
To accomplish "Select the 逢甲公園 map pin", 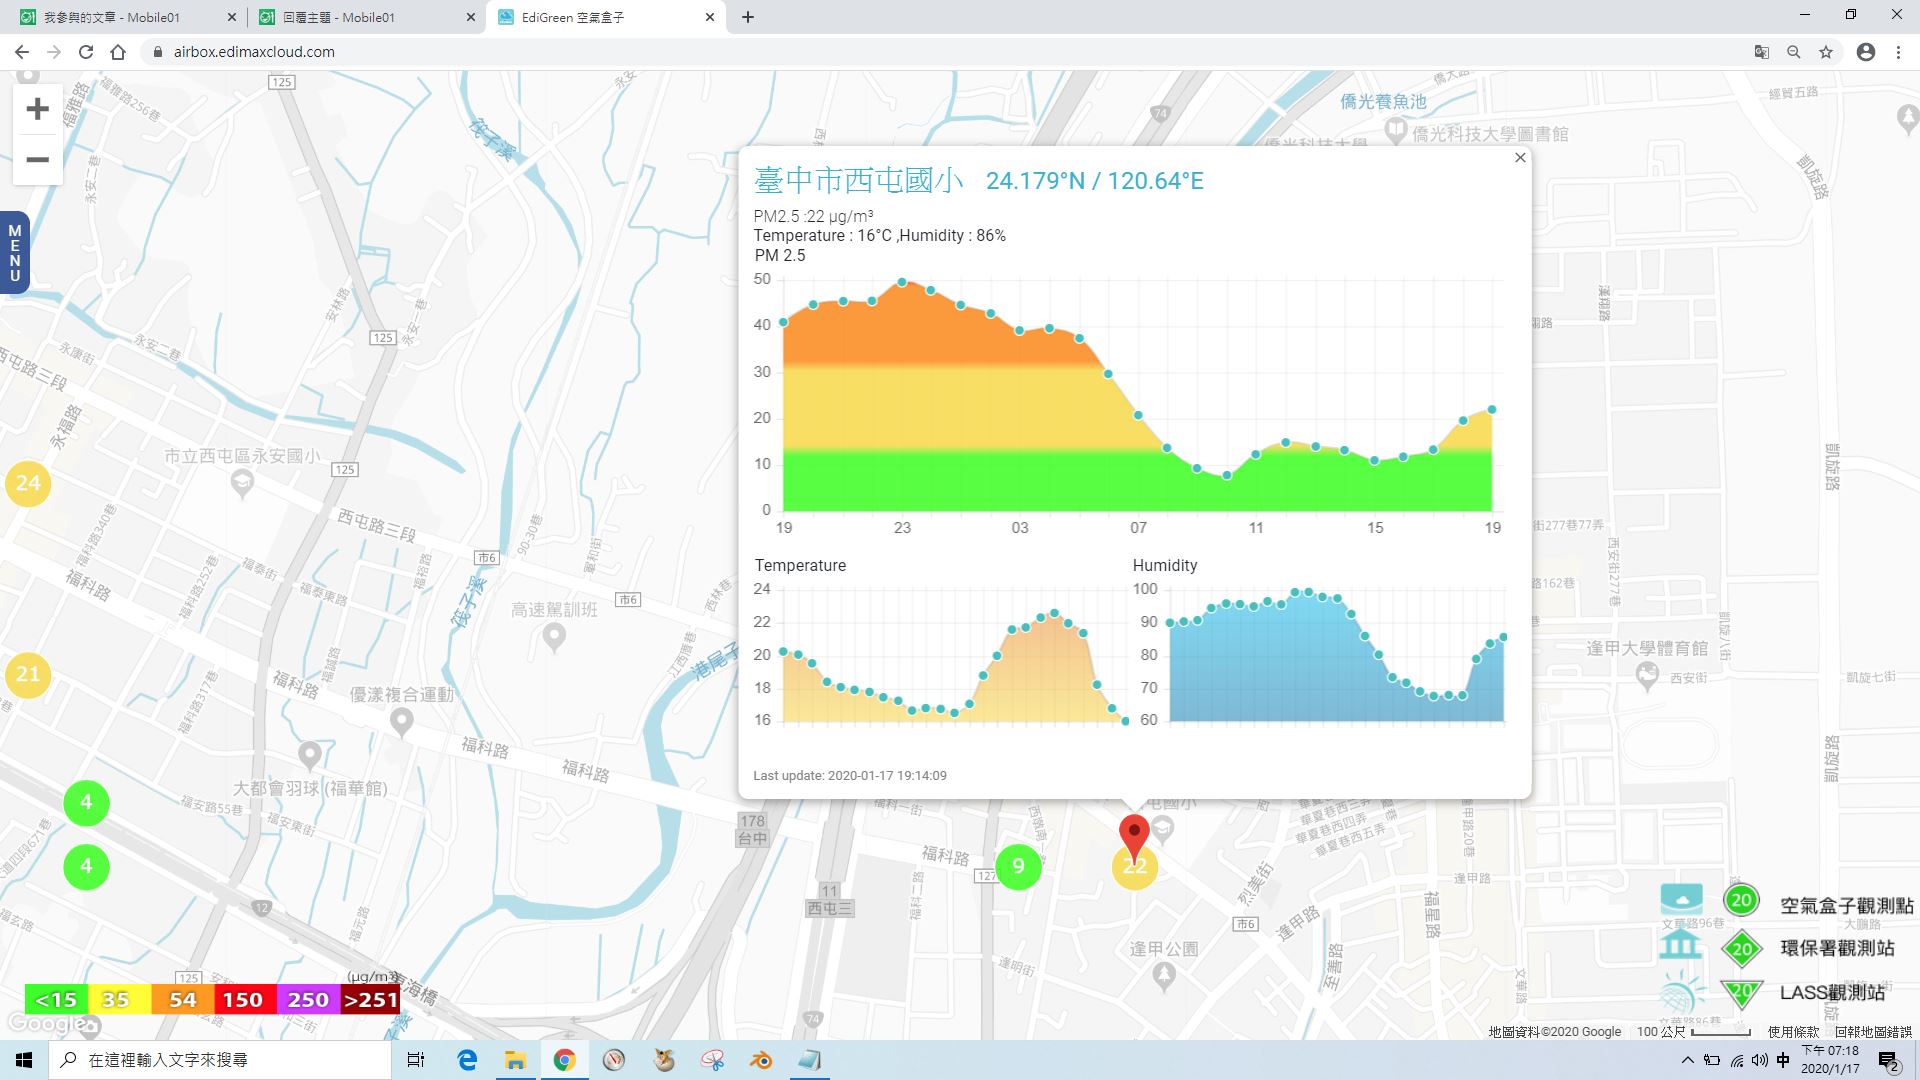I will [1163, 977].
